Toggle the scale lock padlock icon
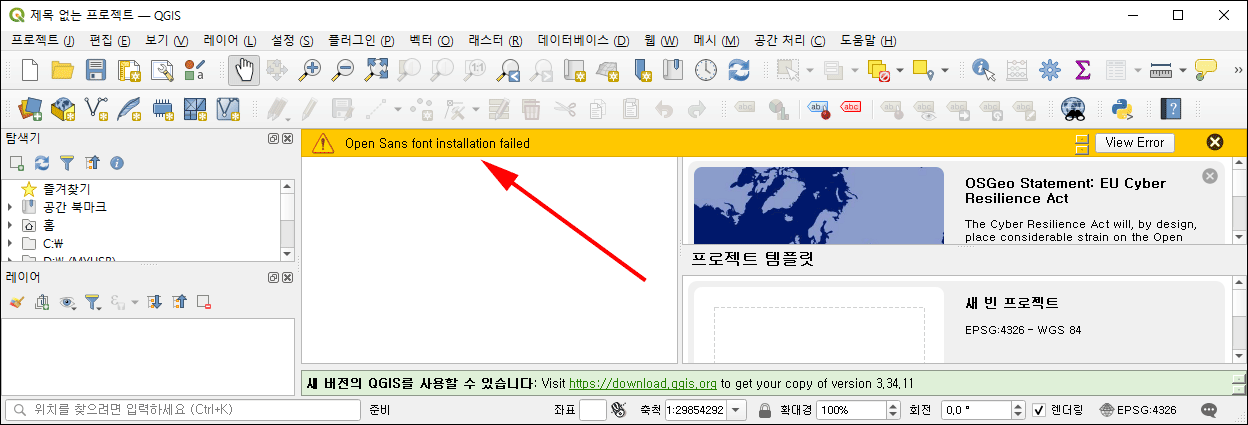The height and width of the screenshot is (425, 1248). click(x=765, y=410)
